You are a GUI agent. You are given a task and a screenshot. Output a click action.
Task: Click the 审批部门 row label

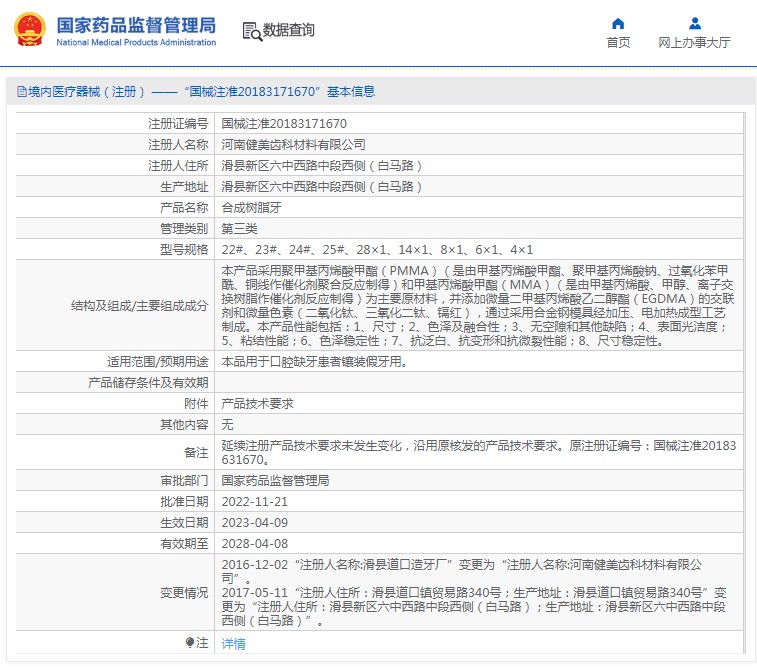184,480
